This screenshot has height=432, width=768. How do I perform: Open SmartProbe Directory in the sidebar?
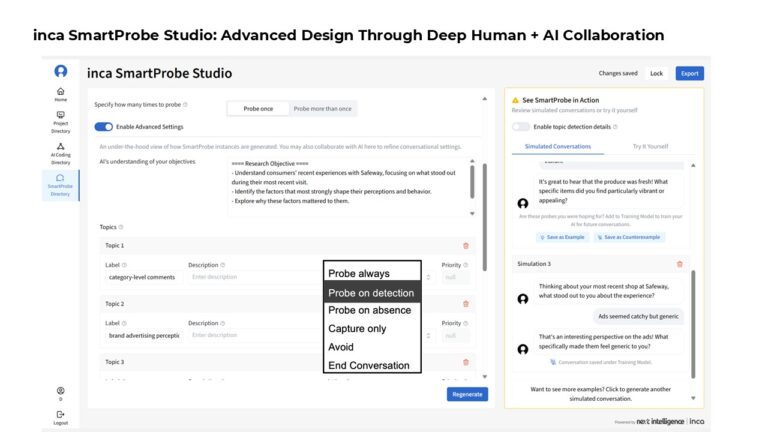[x=60, y=185]
